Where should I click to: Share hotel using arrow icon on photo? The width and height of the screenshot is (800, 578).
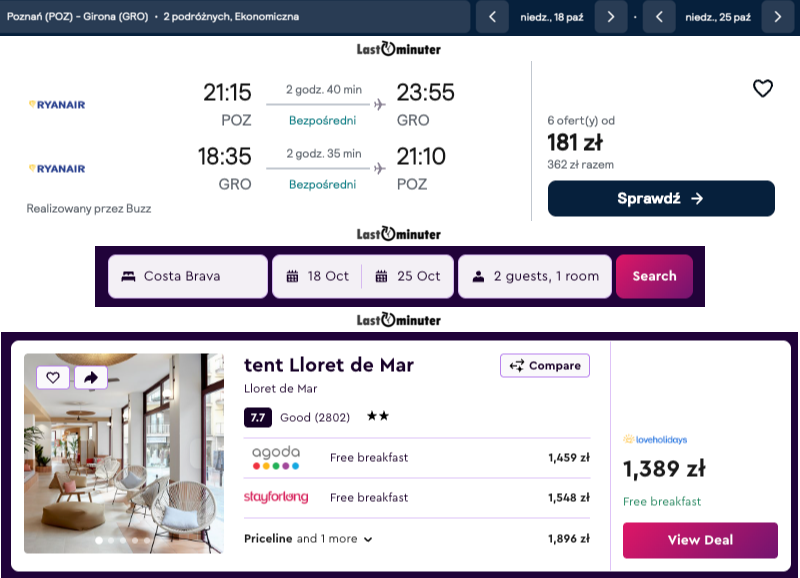point(91,378)
